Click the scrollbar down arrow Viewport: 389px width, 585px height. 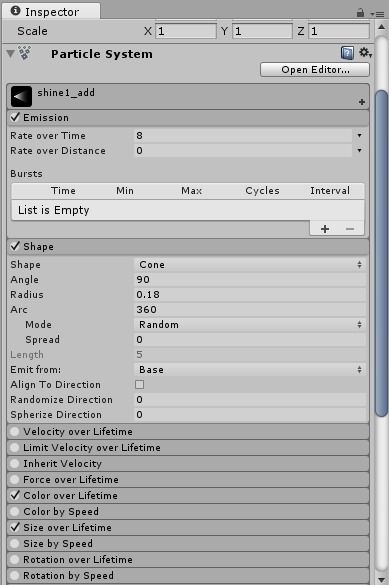click(382, 579)
